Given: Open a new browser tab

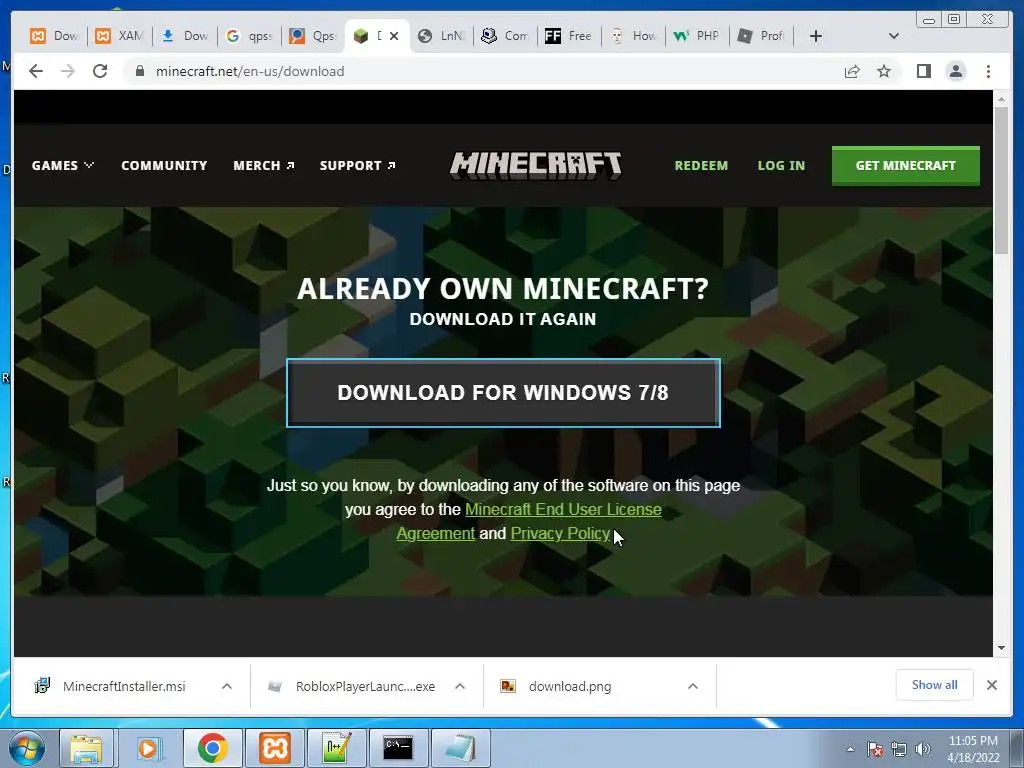Looking at the screenshot, I should coord(816,36).
